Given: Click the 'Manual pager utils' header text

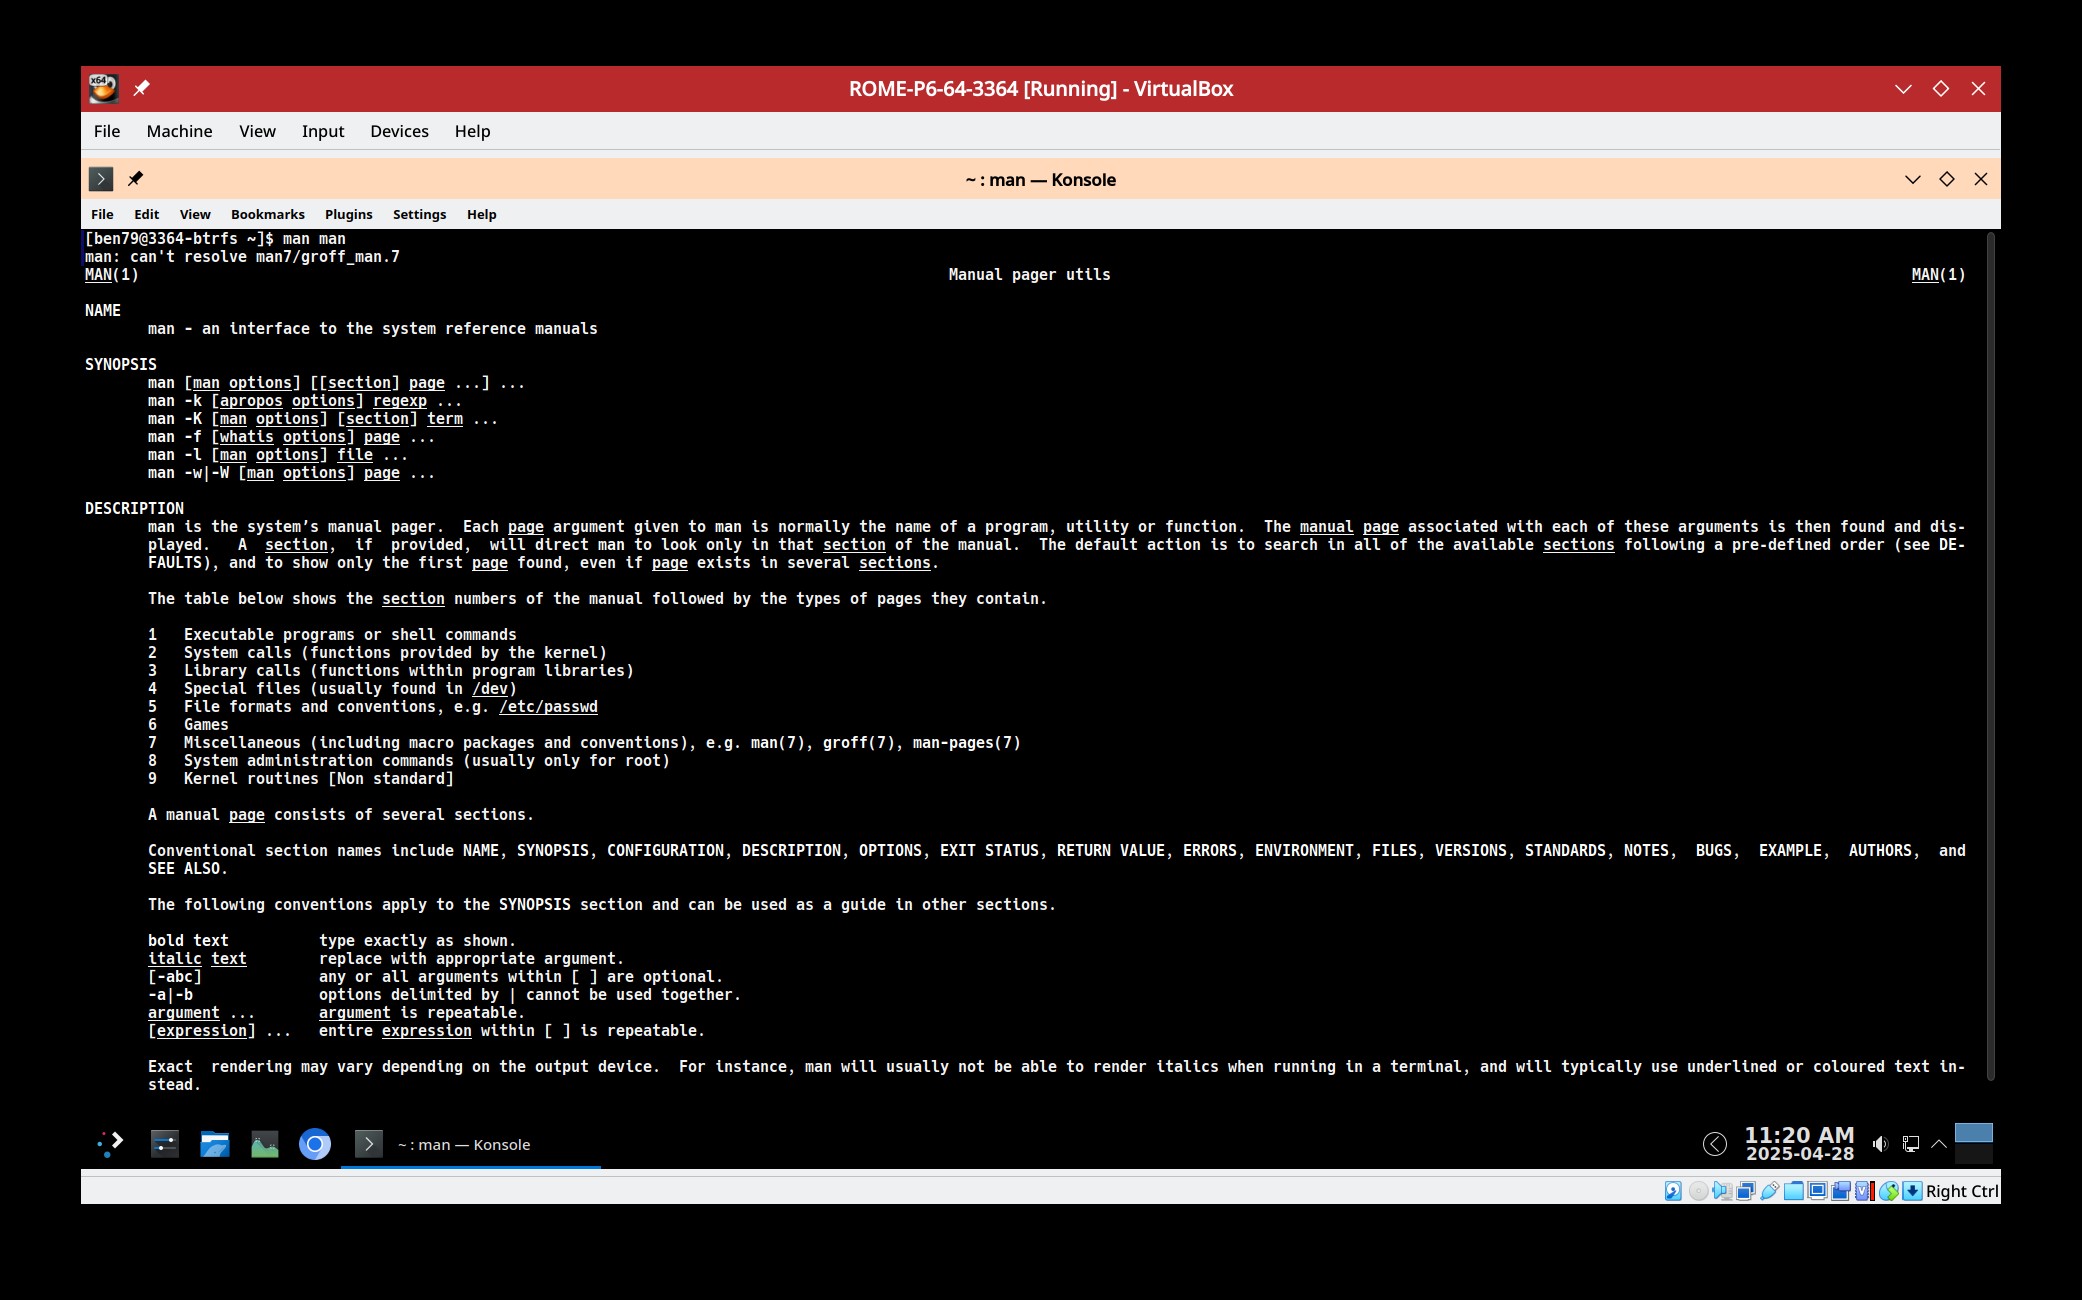Looking at the screenshot, I should coord(1029,274).
